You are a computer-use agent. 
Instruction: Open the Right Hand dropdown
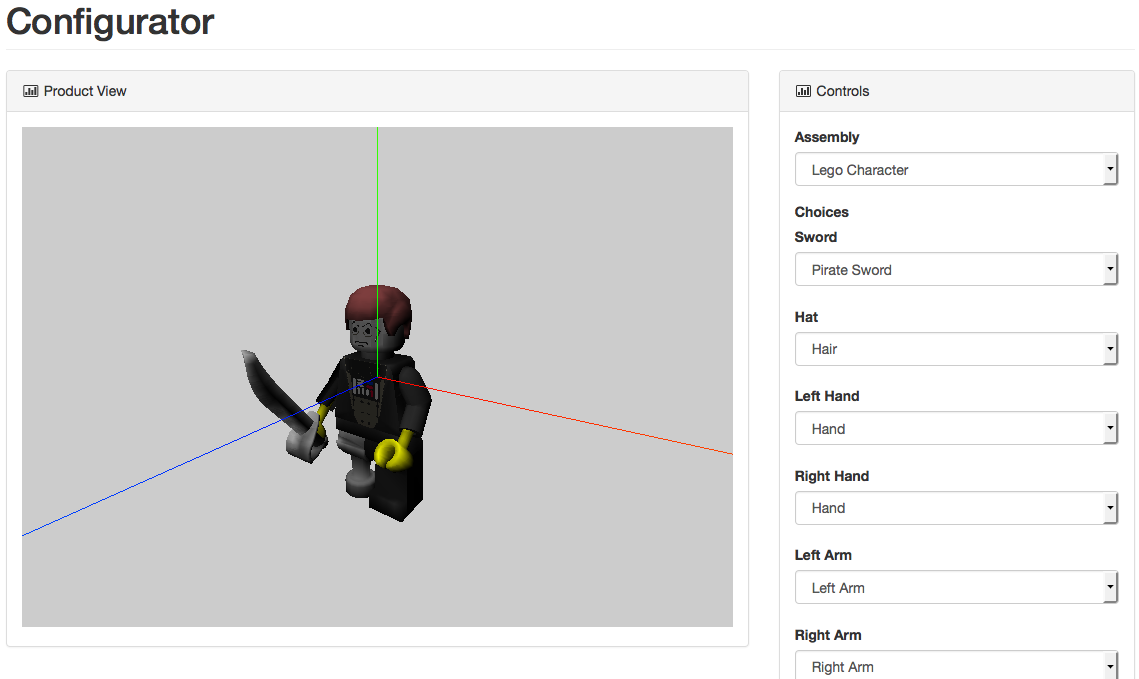[956, 508]
